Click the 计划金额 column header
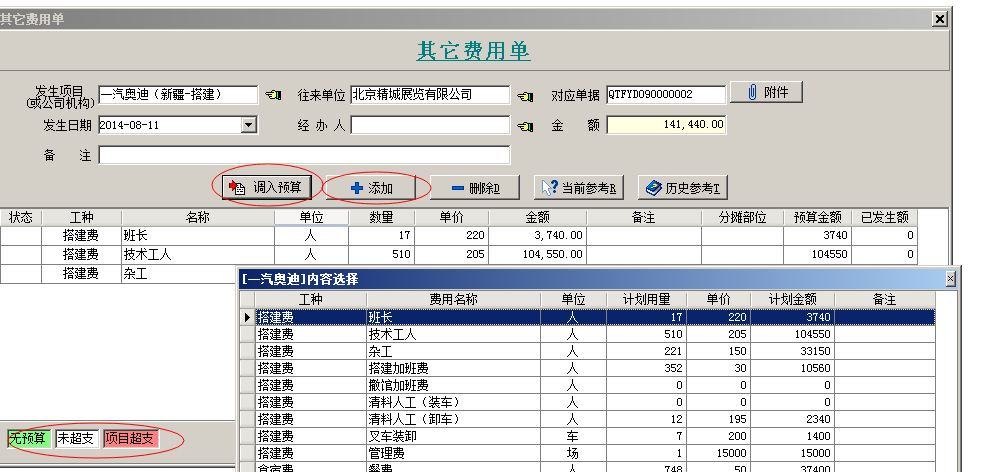The width and height of the screenshot is (984, 472). [x=793, y=299]
